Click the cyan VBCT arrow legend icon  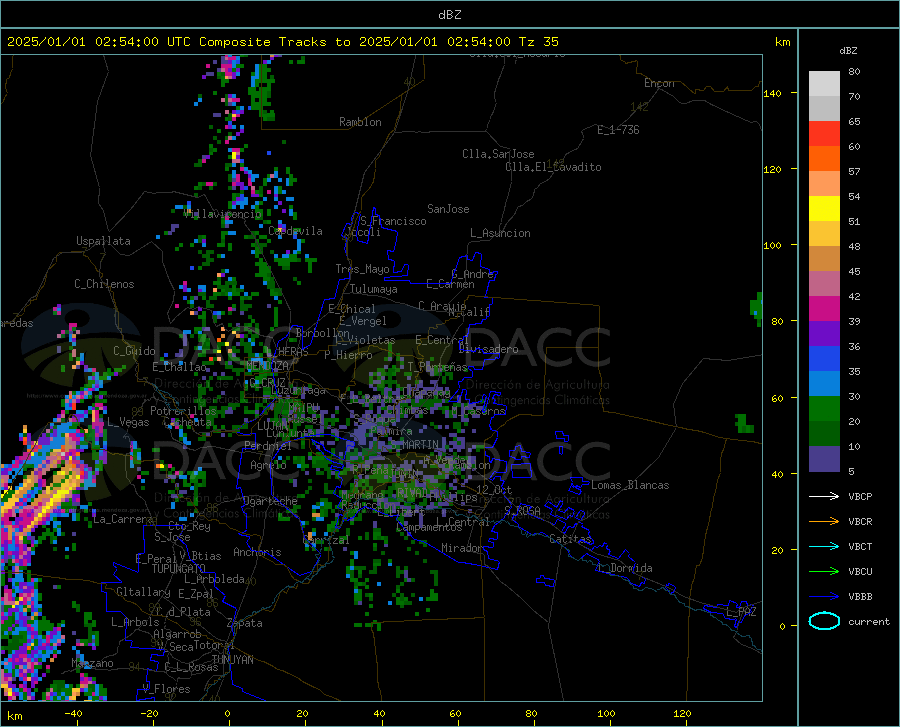click(x=824, y=546)
